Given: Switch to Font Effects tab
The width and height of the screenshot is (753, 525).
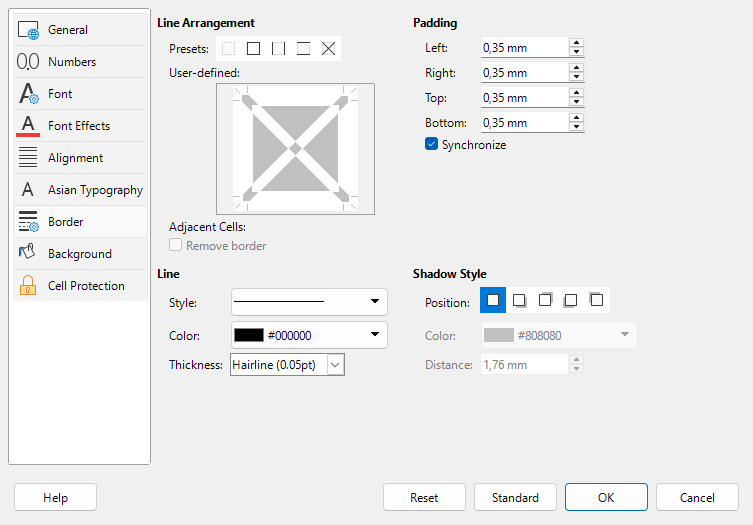Looking at the screenshot, I should click(x=80, y=126).
